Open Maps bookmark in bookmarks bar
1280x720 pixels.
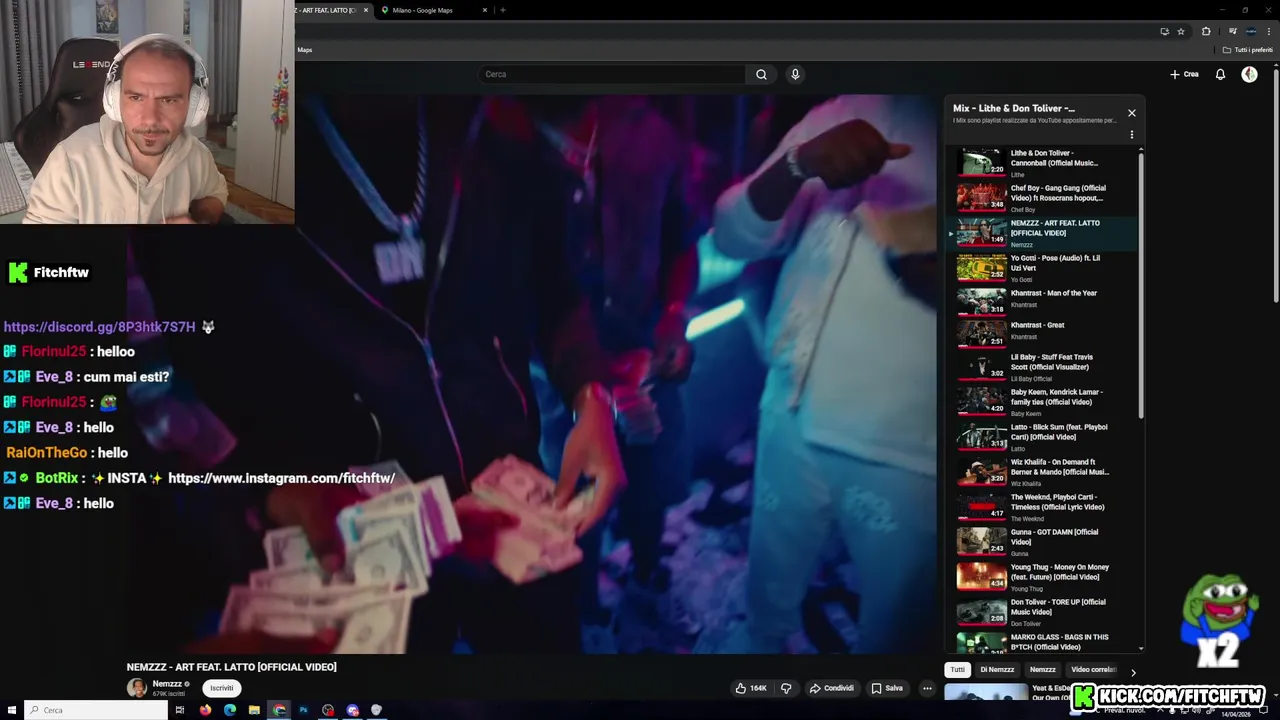pyautogui.click(x=305, y=50)
